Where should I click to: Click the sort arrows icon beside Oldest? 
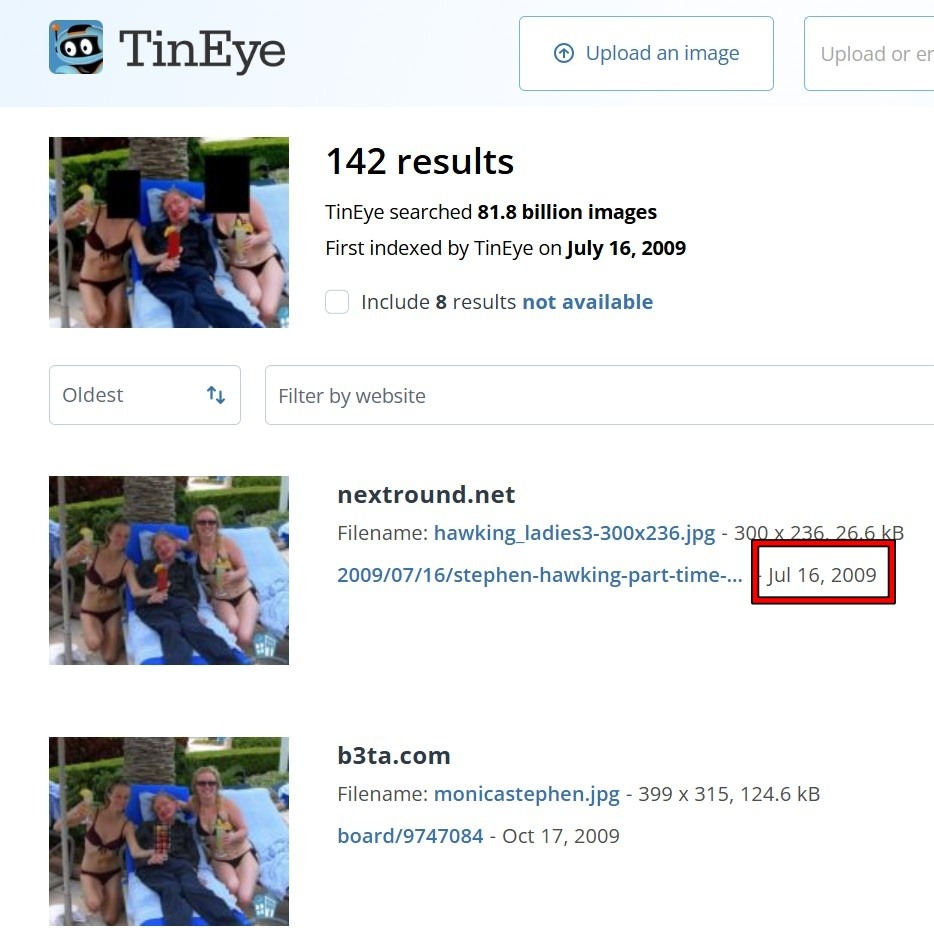coord(215,395)
